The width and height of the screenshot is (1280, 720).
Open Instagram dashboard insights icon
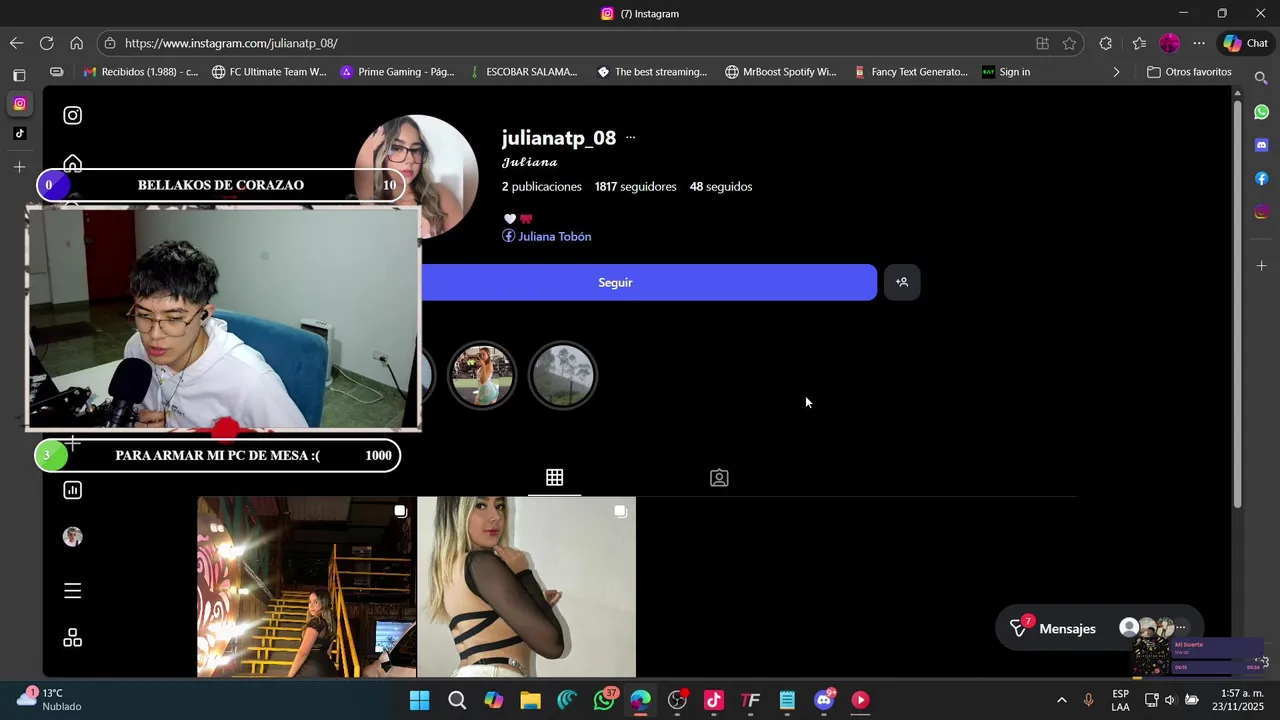pyautogui.click(x=72, y=490)
